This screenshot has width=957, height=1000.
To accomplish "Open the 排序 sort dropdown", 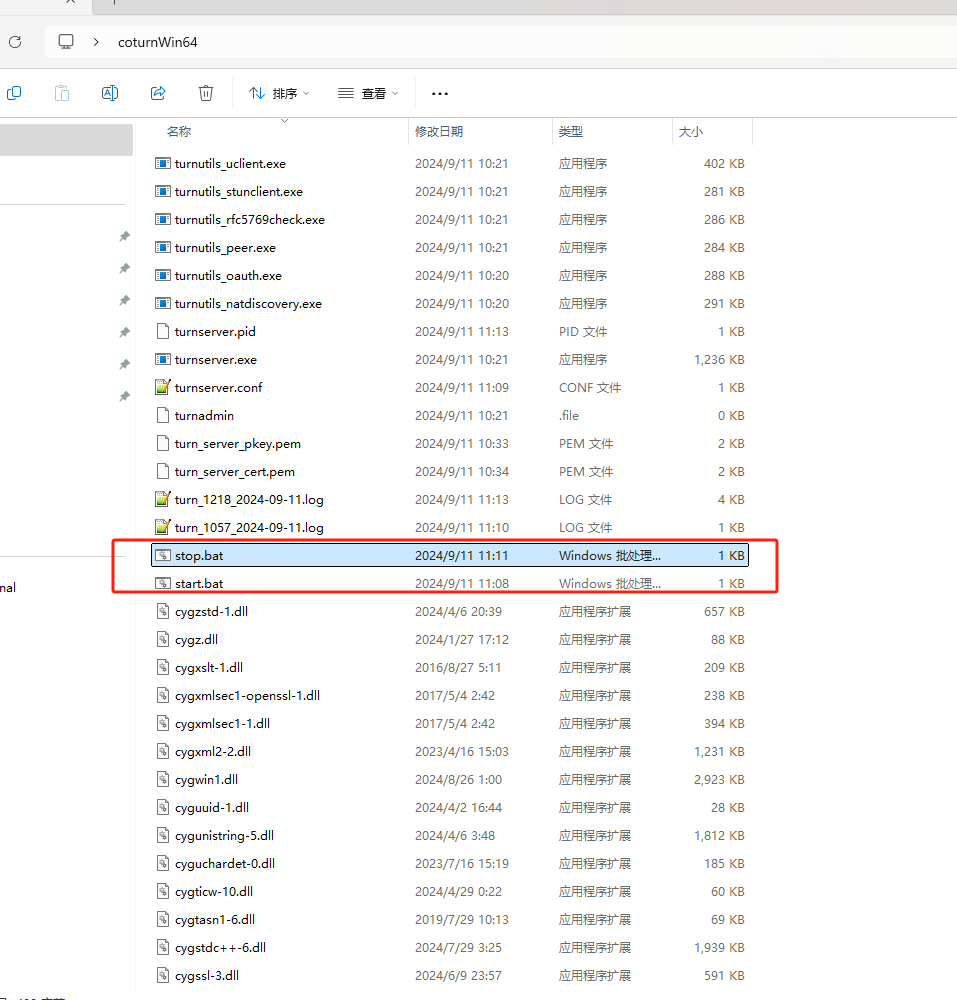I will tap(279, 93).
